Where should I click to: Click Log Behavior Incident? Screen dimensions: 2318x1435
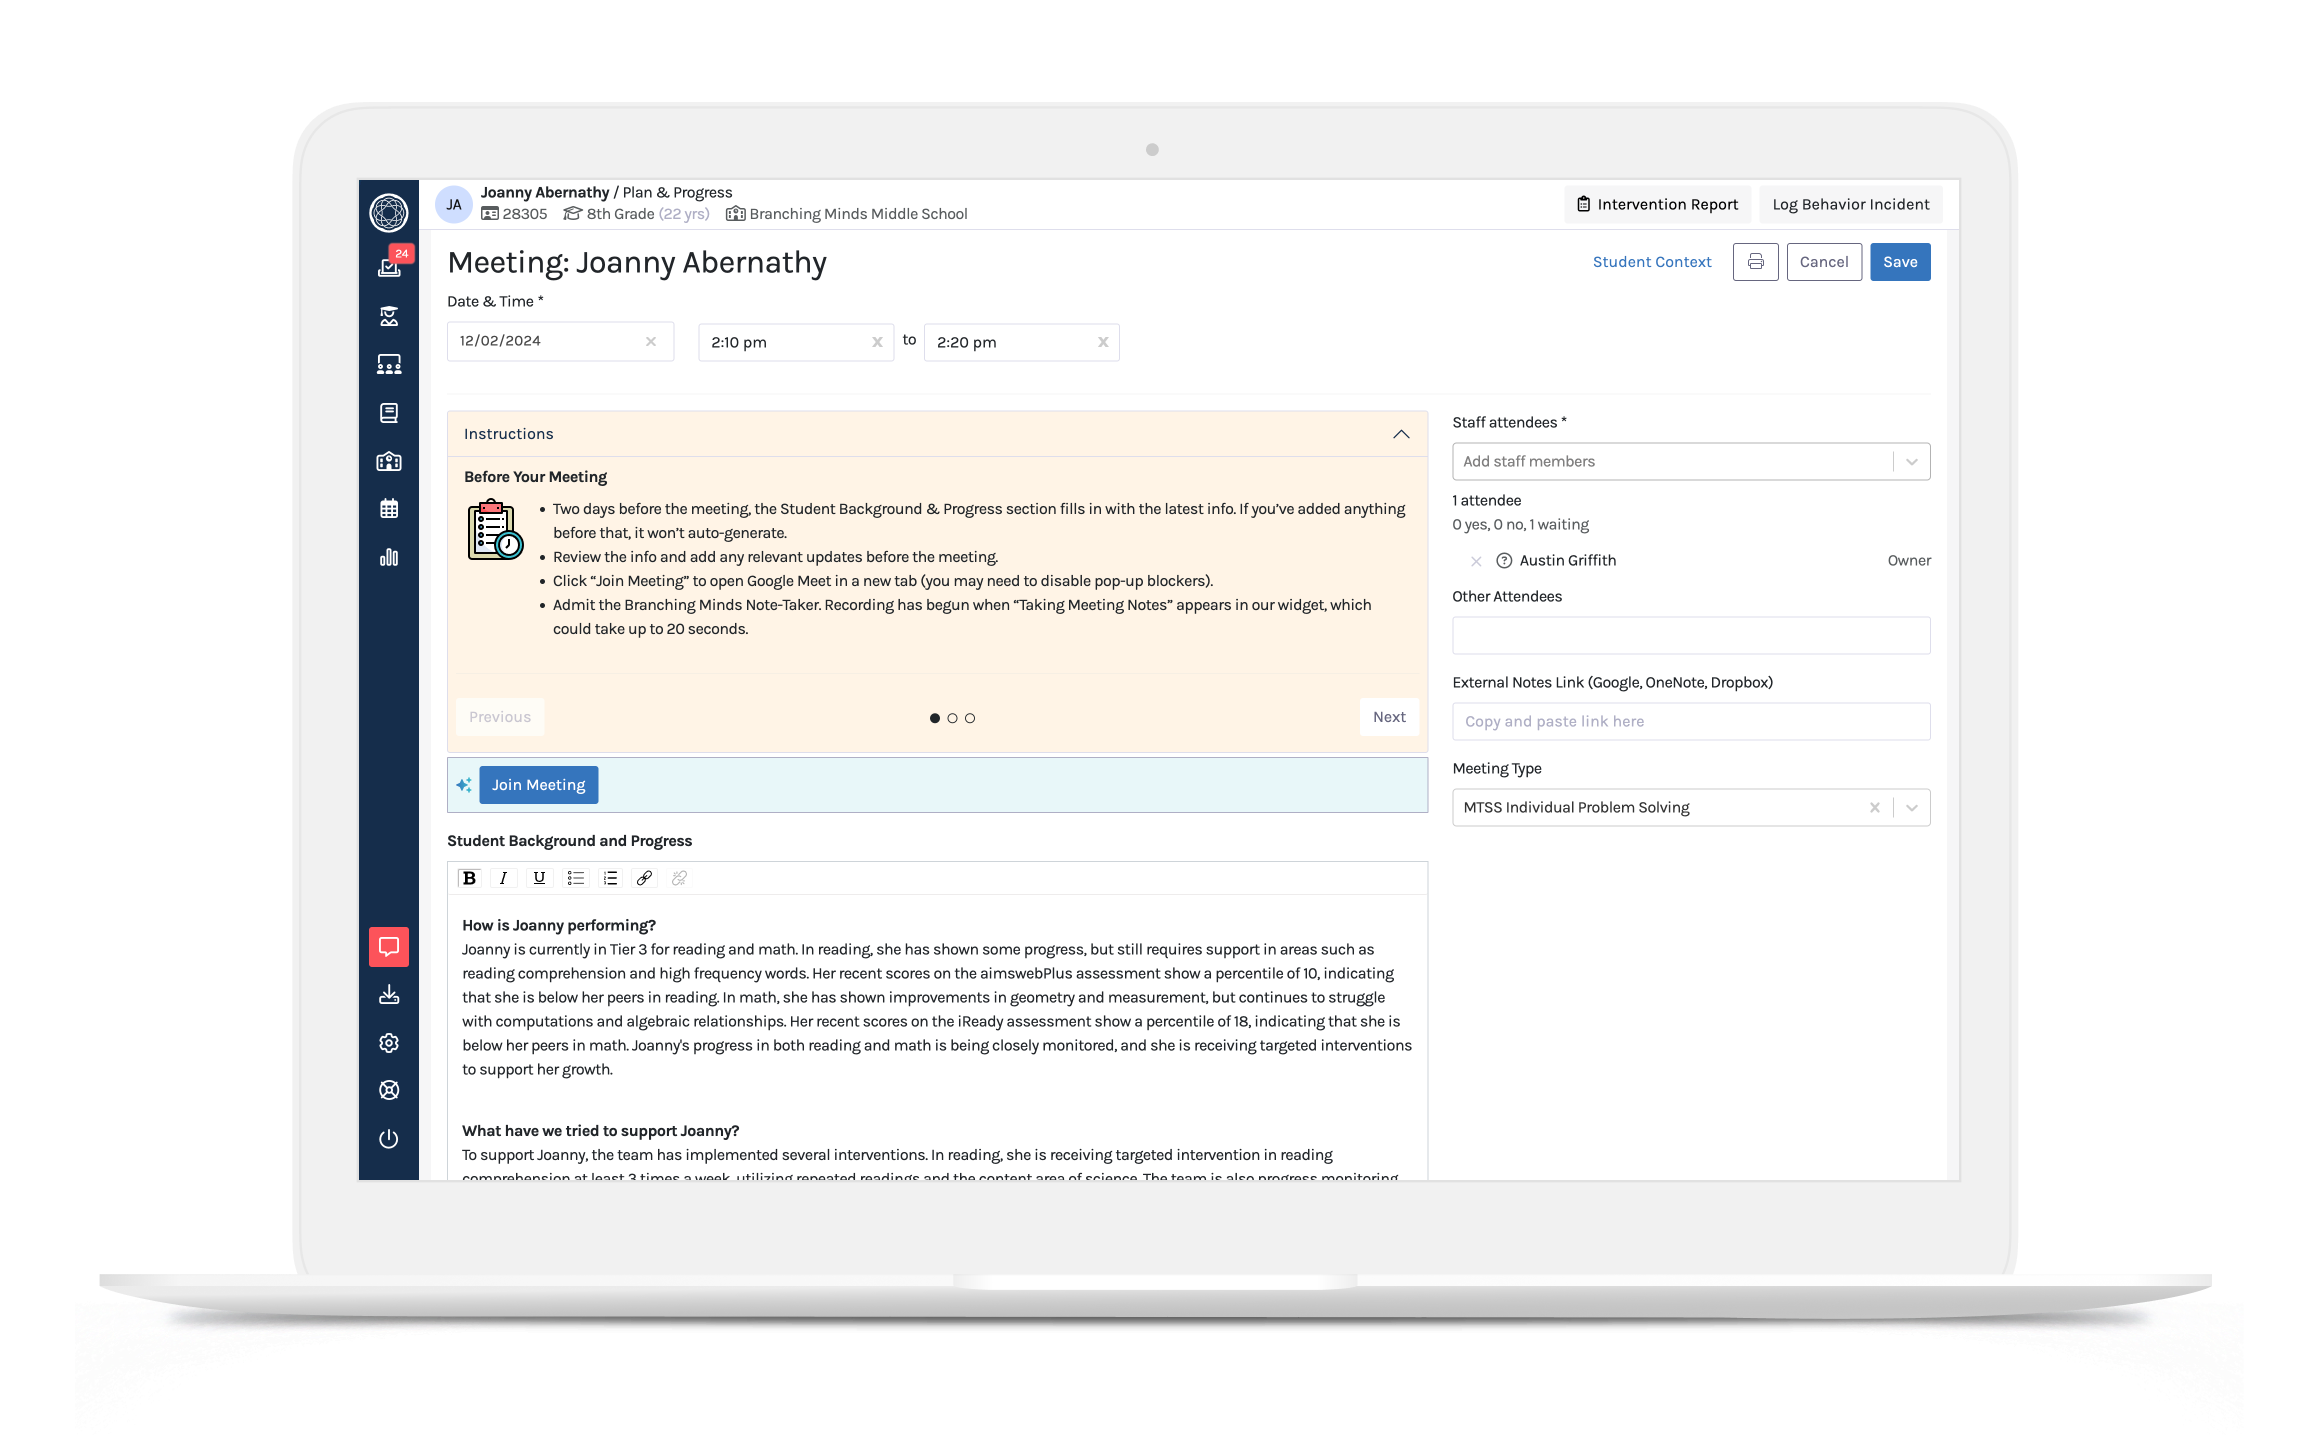pyautogui.click(x=1851, y=204)
